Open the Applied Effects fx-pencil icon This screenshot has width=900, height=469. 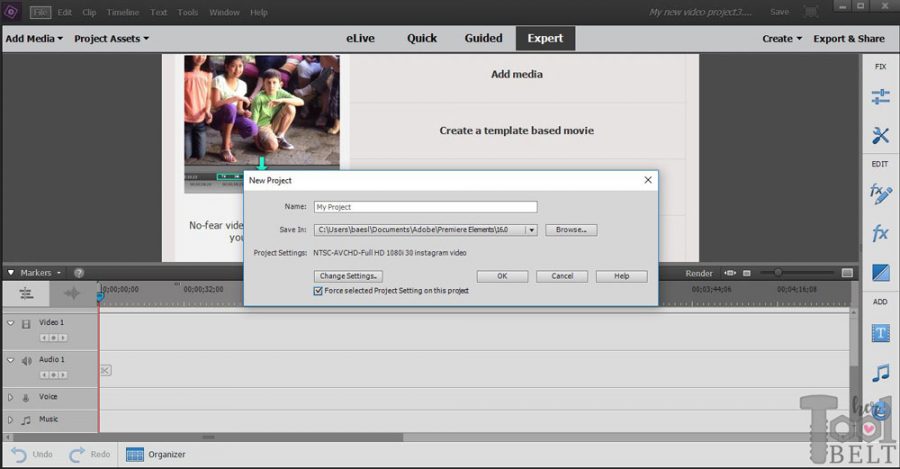[x=880, y=194]
